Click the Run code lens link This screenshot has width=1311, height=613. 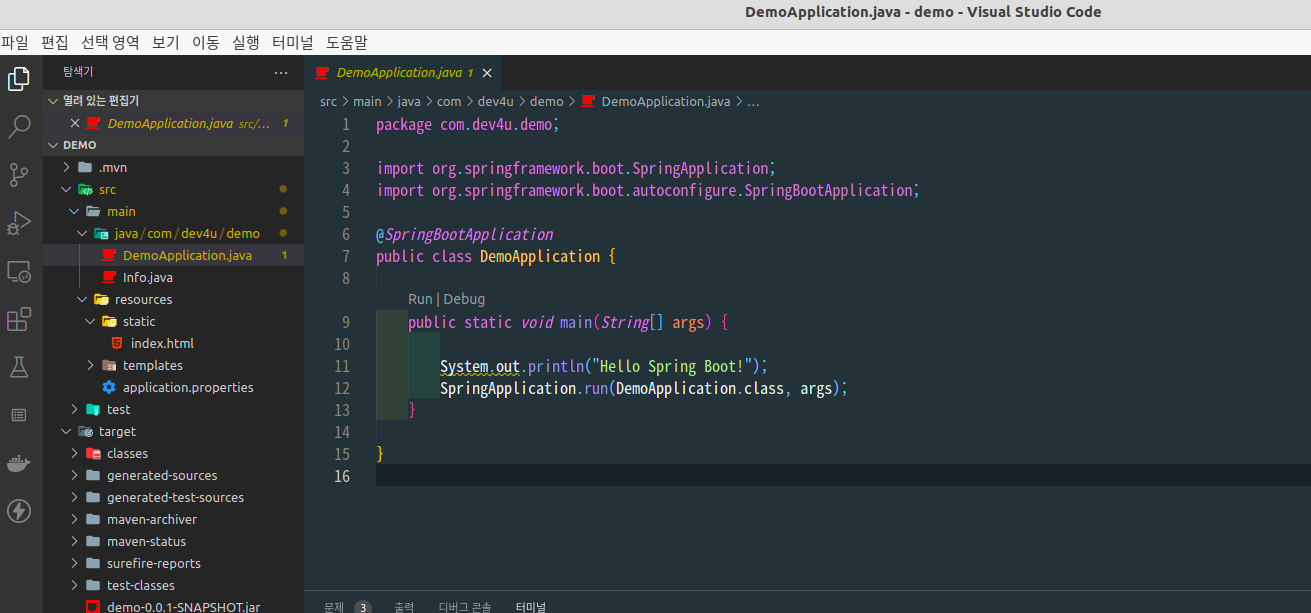pyautogui.click(x=420, y=299)
